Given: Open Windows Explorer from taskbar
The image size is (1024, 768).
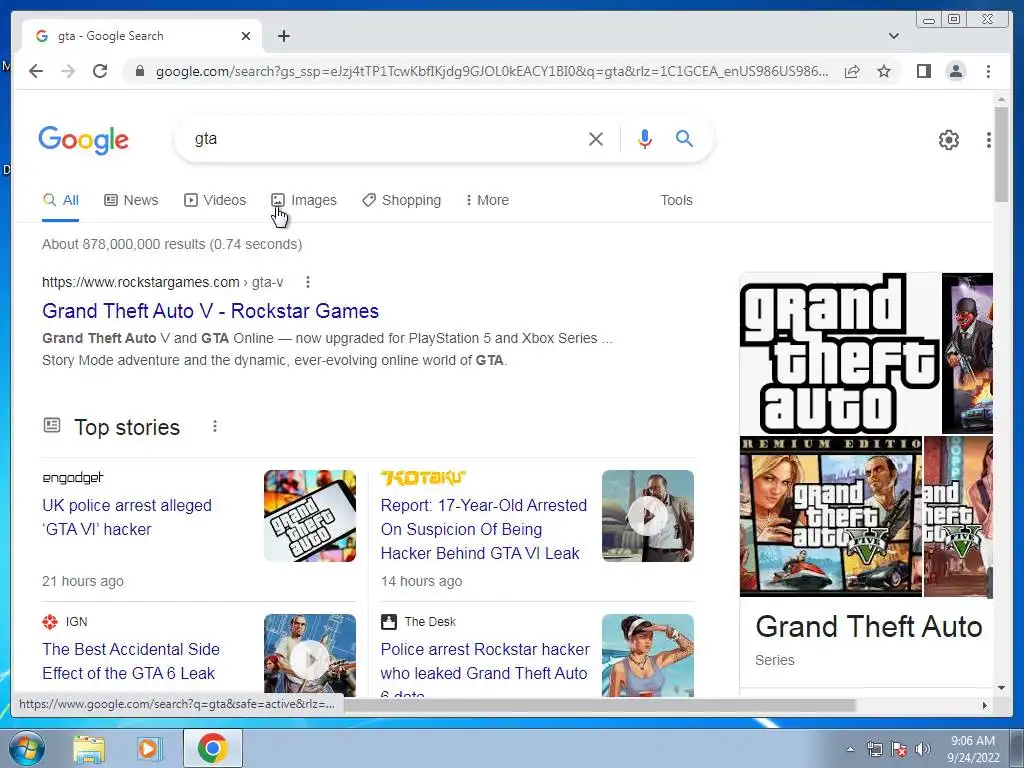Looking at the screenshot, I should [x=89, y=749].
